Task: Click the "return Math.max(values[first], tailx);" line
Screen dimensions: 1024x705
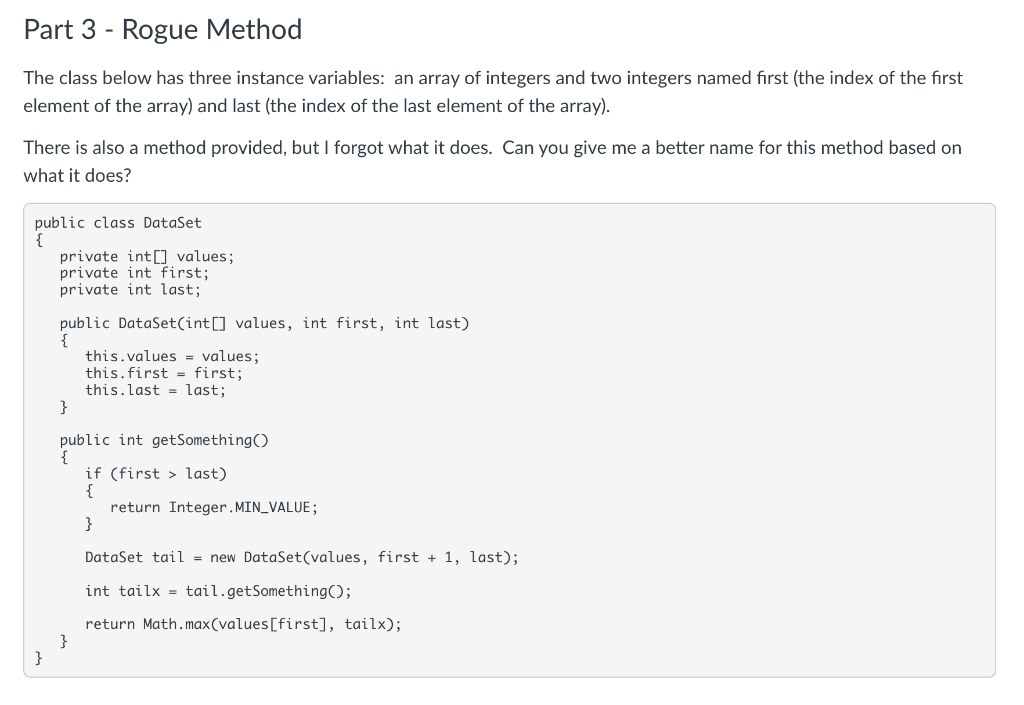Action: [244, 624]
